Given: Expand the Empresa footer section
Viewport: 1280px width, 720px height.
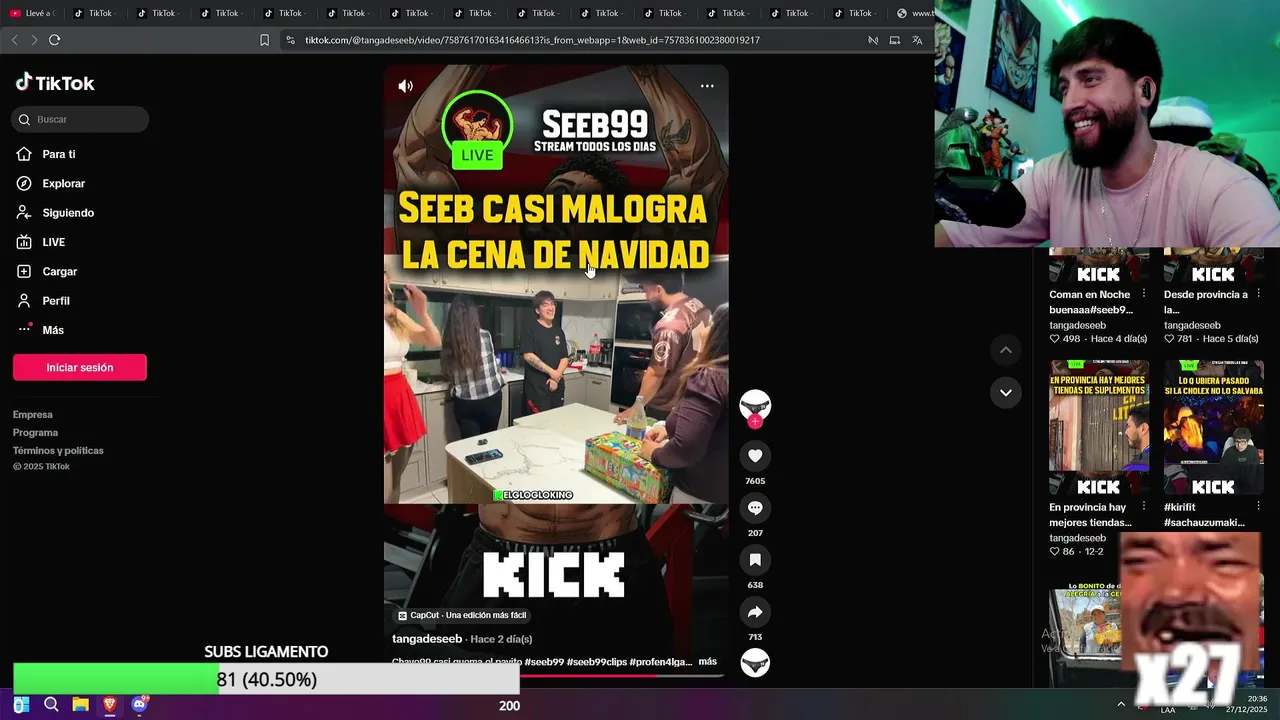Looking at the screenshot, I should (x=33, y=414).
